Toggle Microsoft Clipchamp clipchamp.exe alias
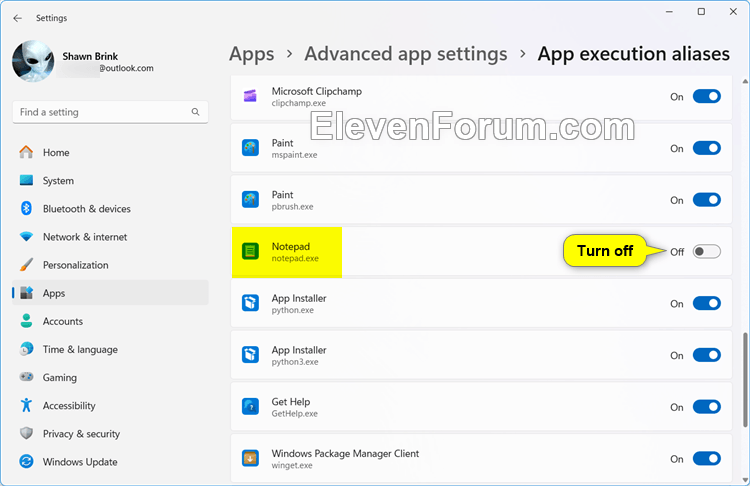 click(706, 97)
